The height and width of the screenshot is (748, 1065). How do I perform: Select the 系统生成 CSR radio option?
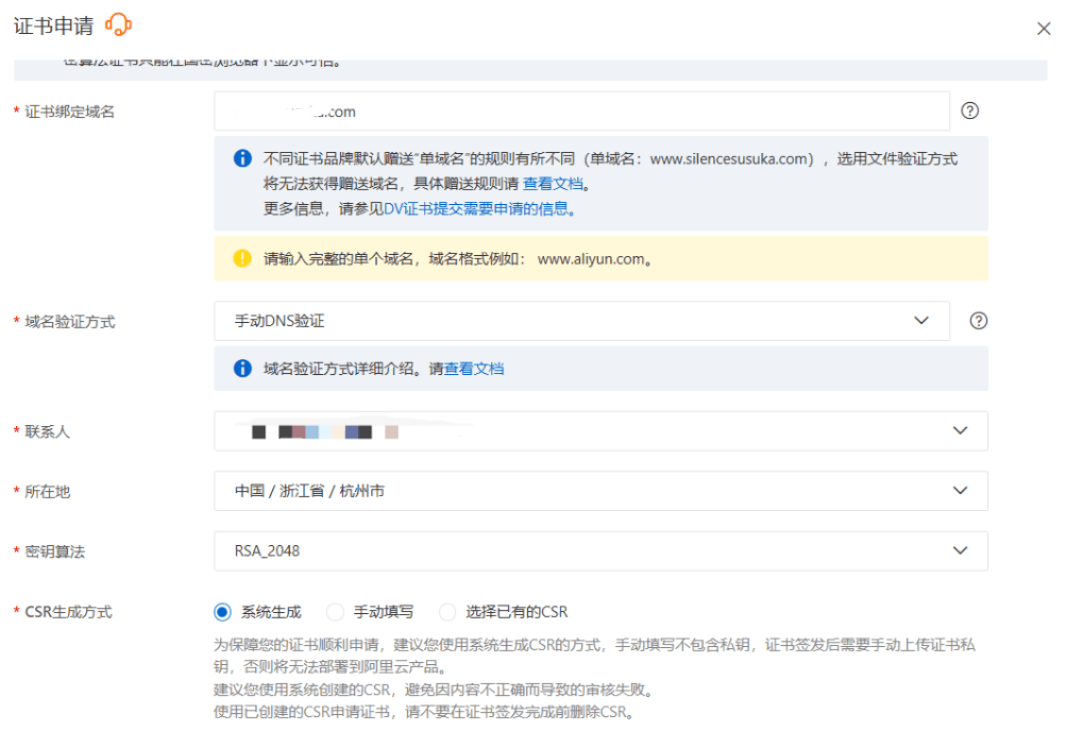(x=223, y=612)
